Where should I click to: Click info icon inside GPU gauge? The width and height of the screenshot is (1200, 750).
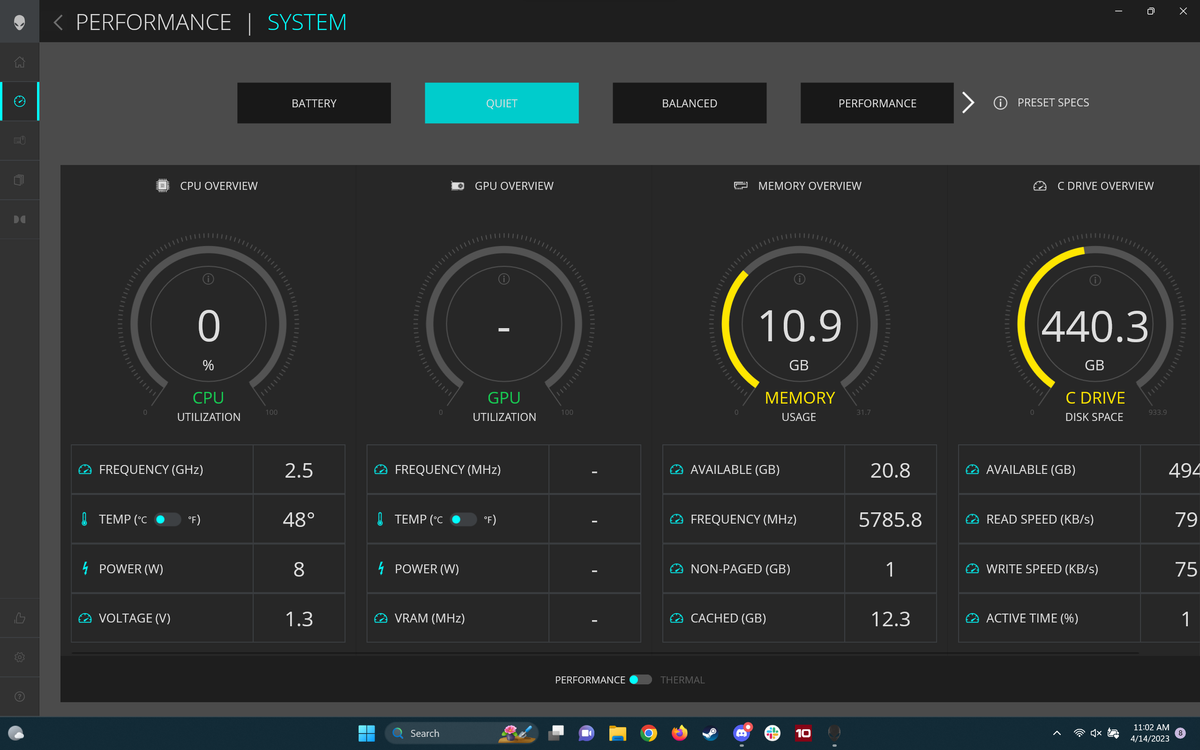click(x=504, y=279)
